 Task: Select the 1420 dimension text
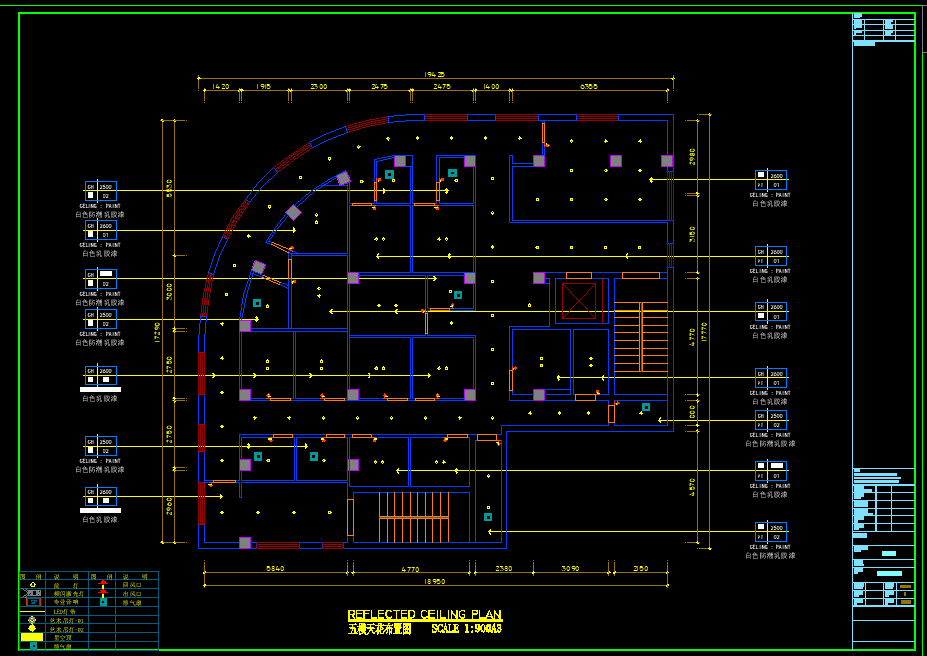[x=221, y=86]
